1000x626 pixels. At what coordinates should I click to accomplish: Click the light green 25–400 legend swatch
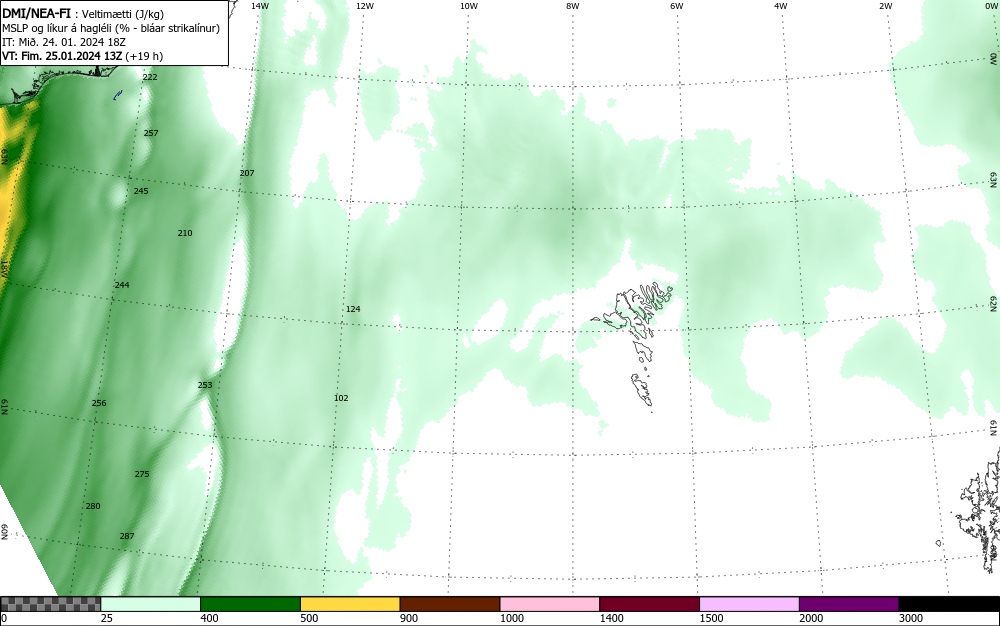(x=150, y=604)
